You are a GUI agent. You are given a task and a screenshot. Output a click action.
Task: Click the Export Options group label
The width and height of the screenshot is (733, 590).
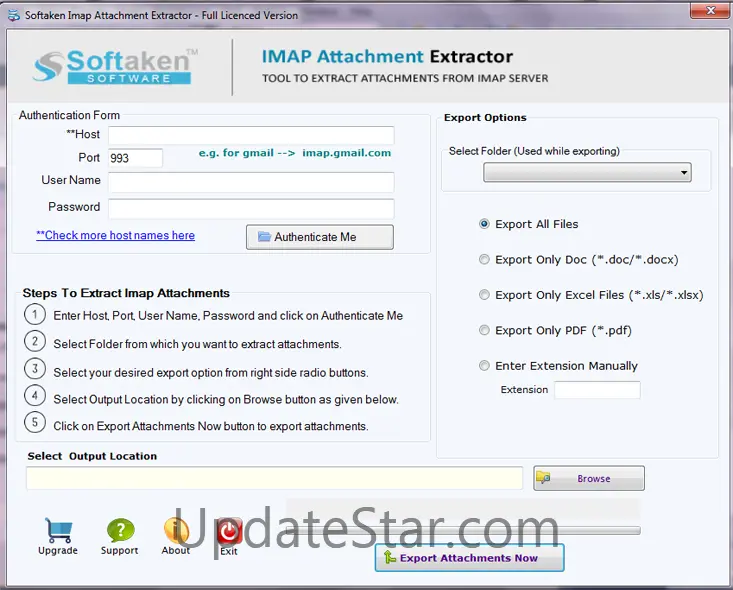(485, 117)
